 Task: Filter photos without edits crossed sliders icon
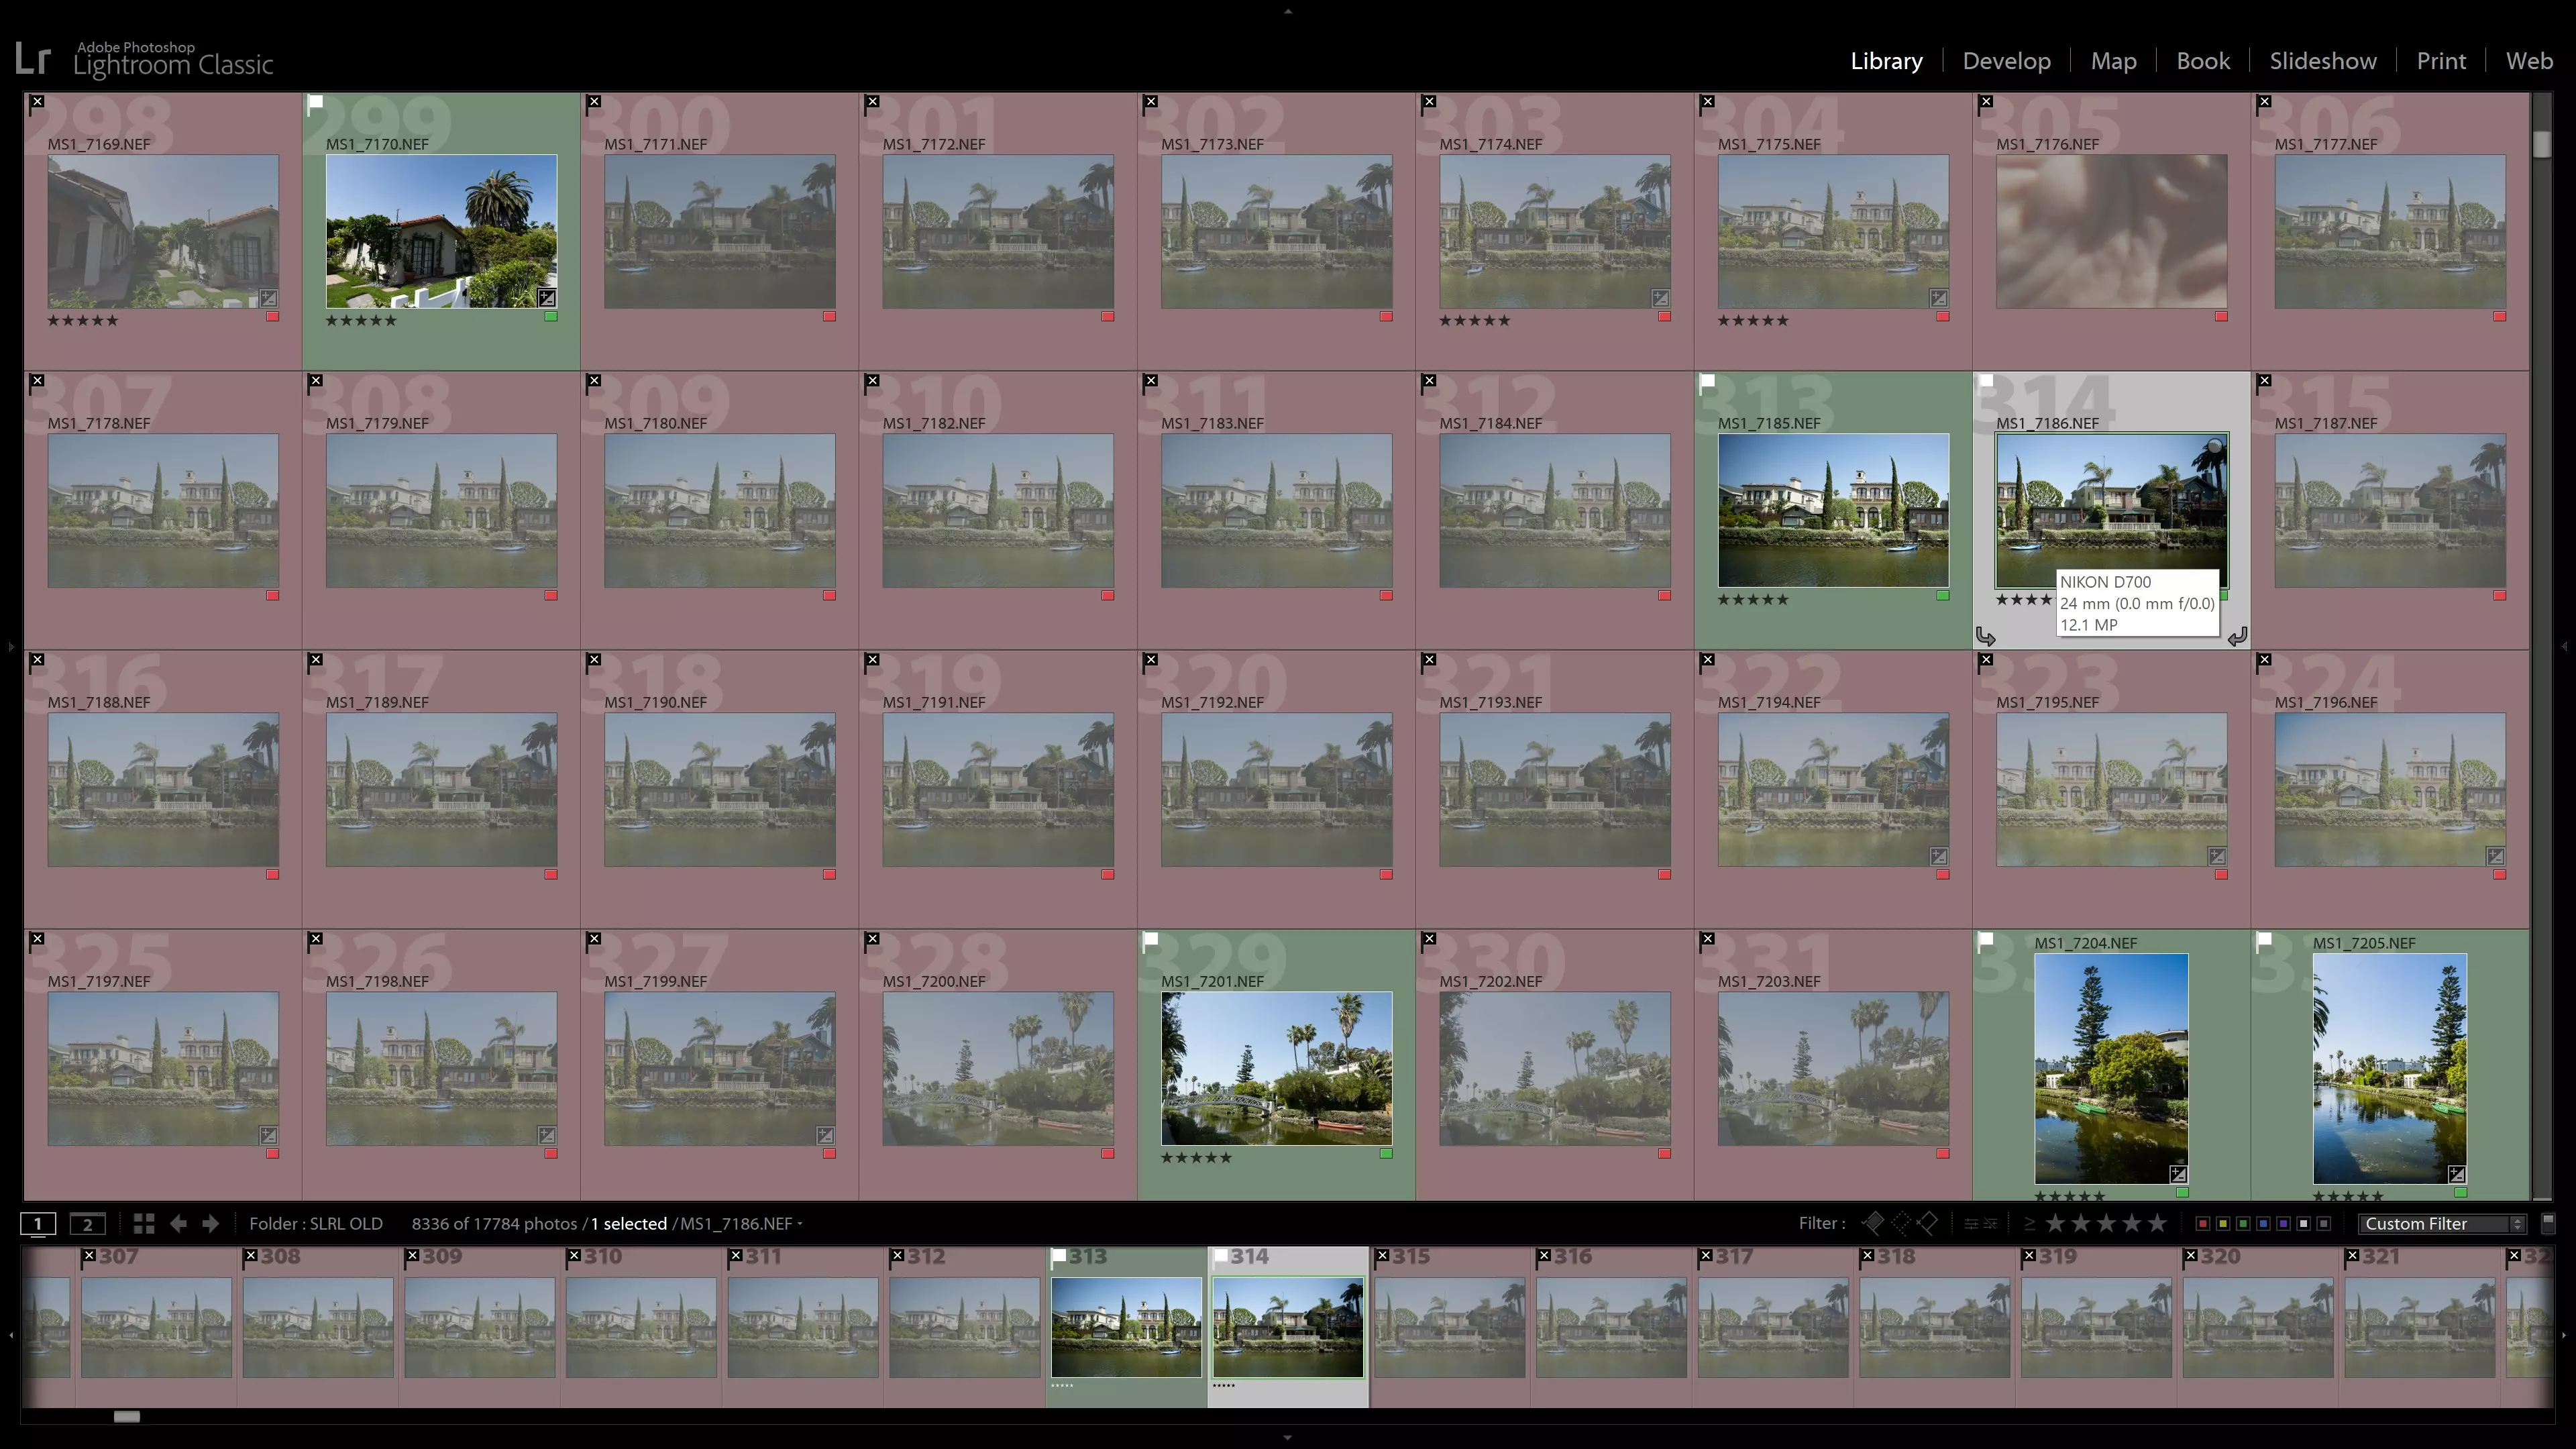click(1990, 1224)
